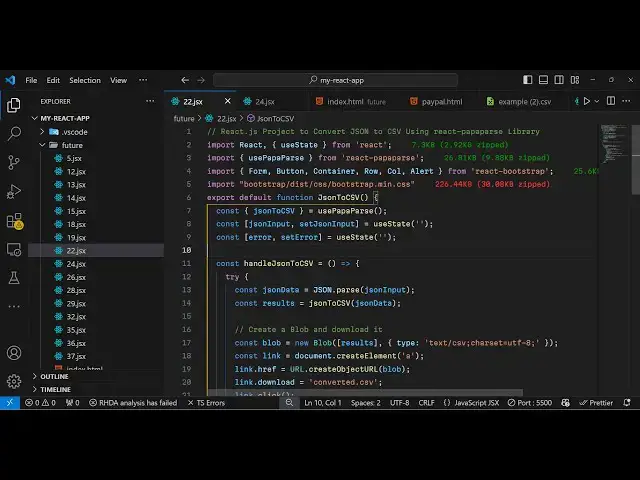Open the Run and Debug view
This screenshot has width=640, height=480.
(x=14, y=191)
